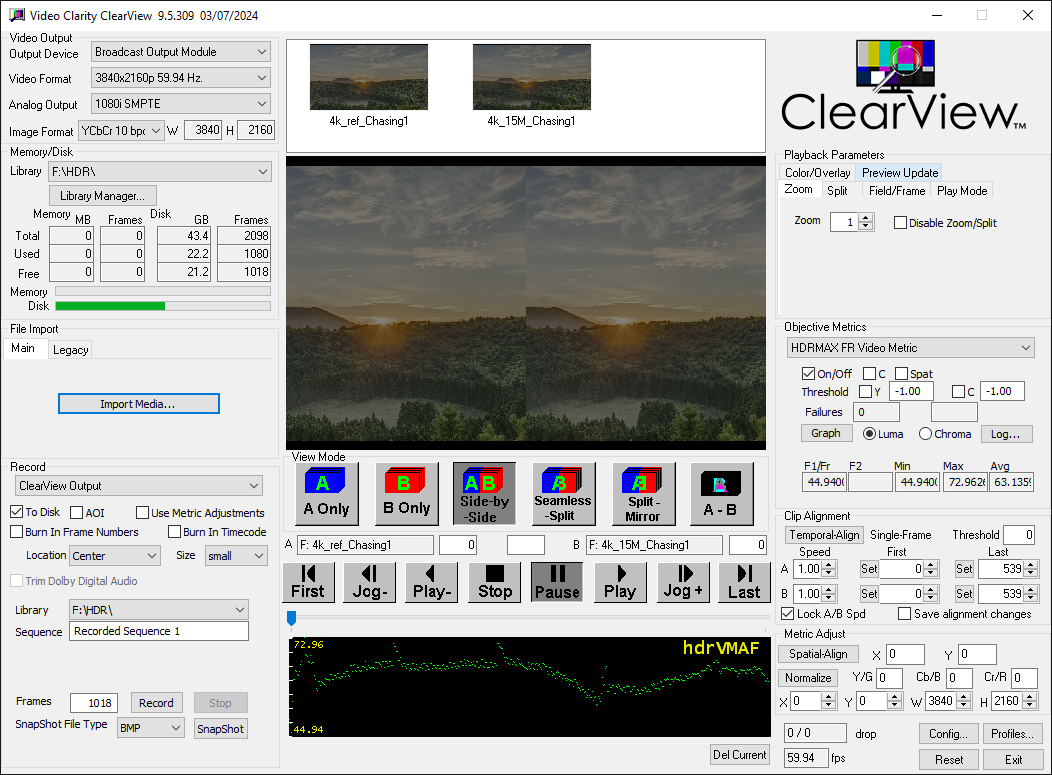The height and width of the screenshot is (775, 1052).
Task: Switch to Preview Update tab
Action: (900, 172)
